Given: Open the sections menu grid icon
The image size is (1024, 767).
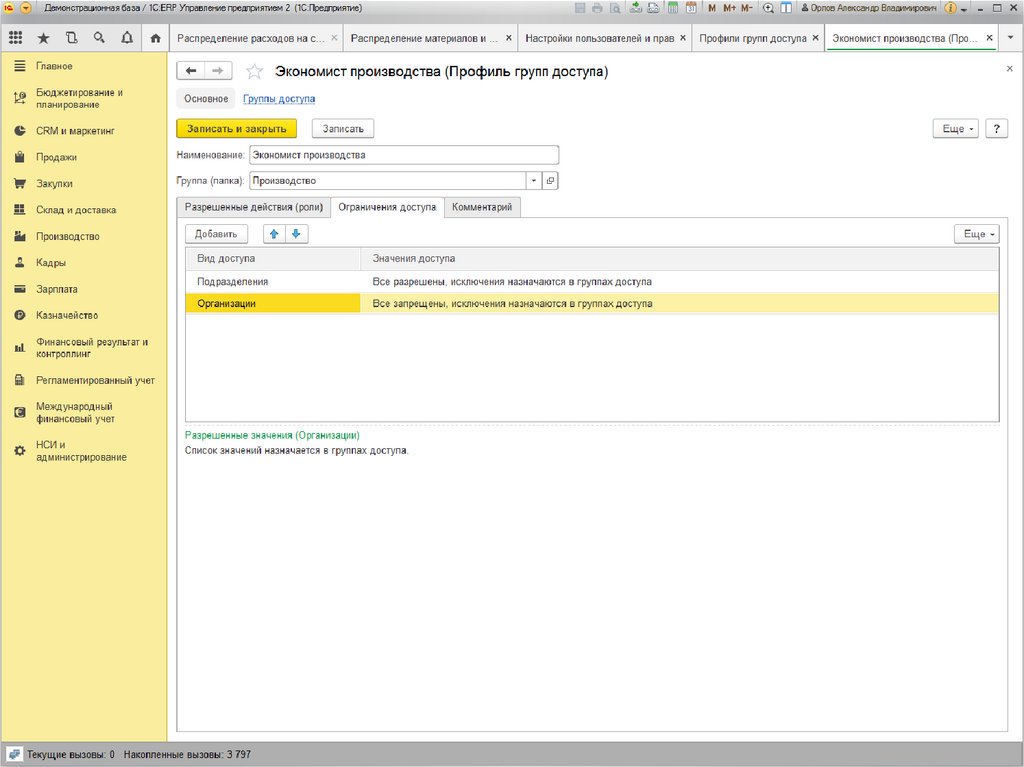Looking at the screenshot, I should (15, 38).
